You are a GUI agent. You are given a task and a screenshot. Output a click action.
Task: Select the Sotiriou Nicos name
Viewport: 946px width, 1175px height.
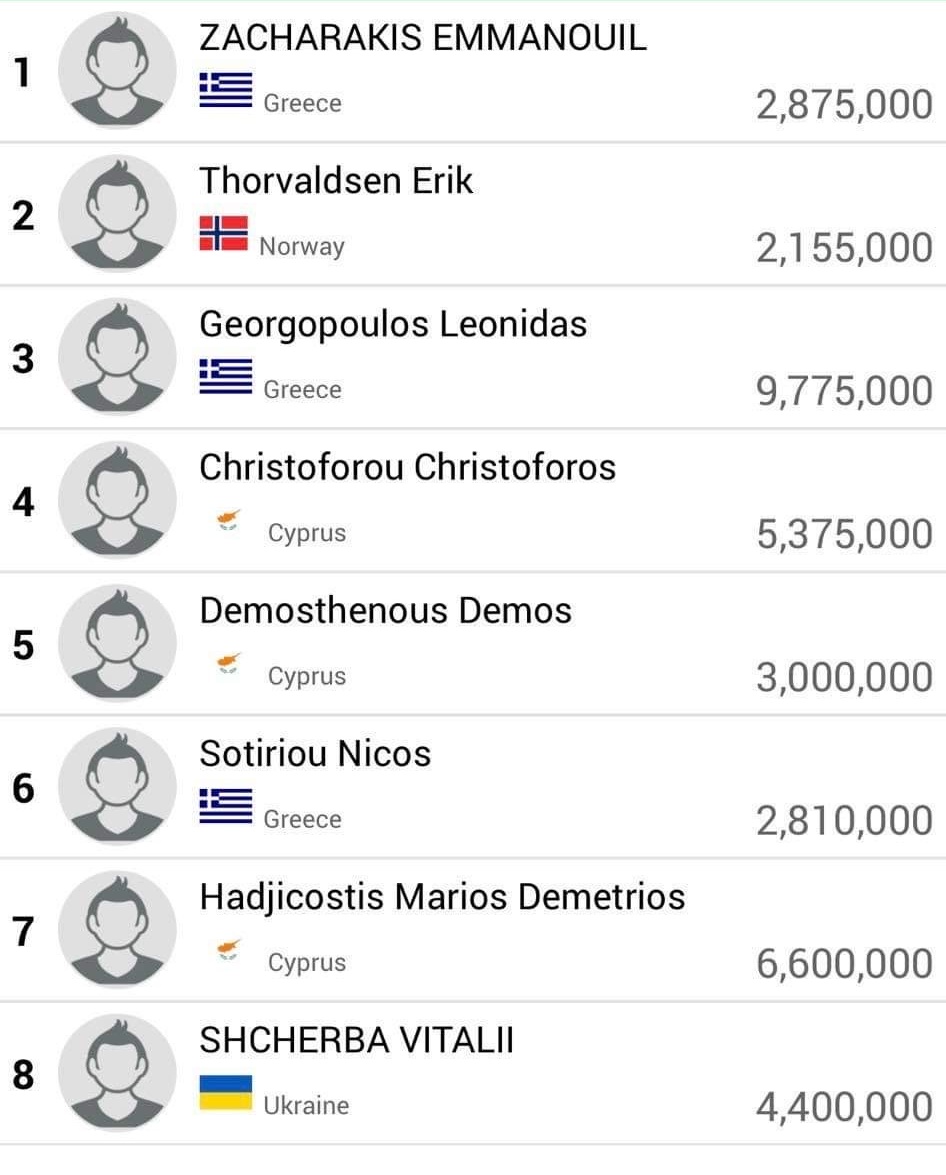(316, 754)
